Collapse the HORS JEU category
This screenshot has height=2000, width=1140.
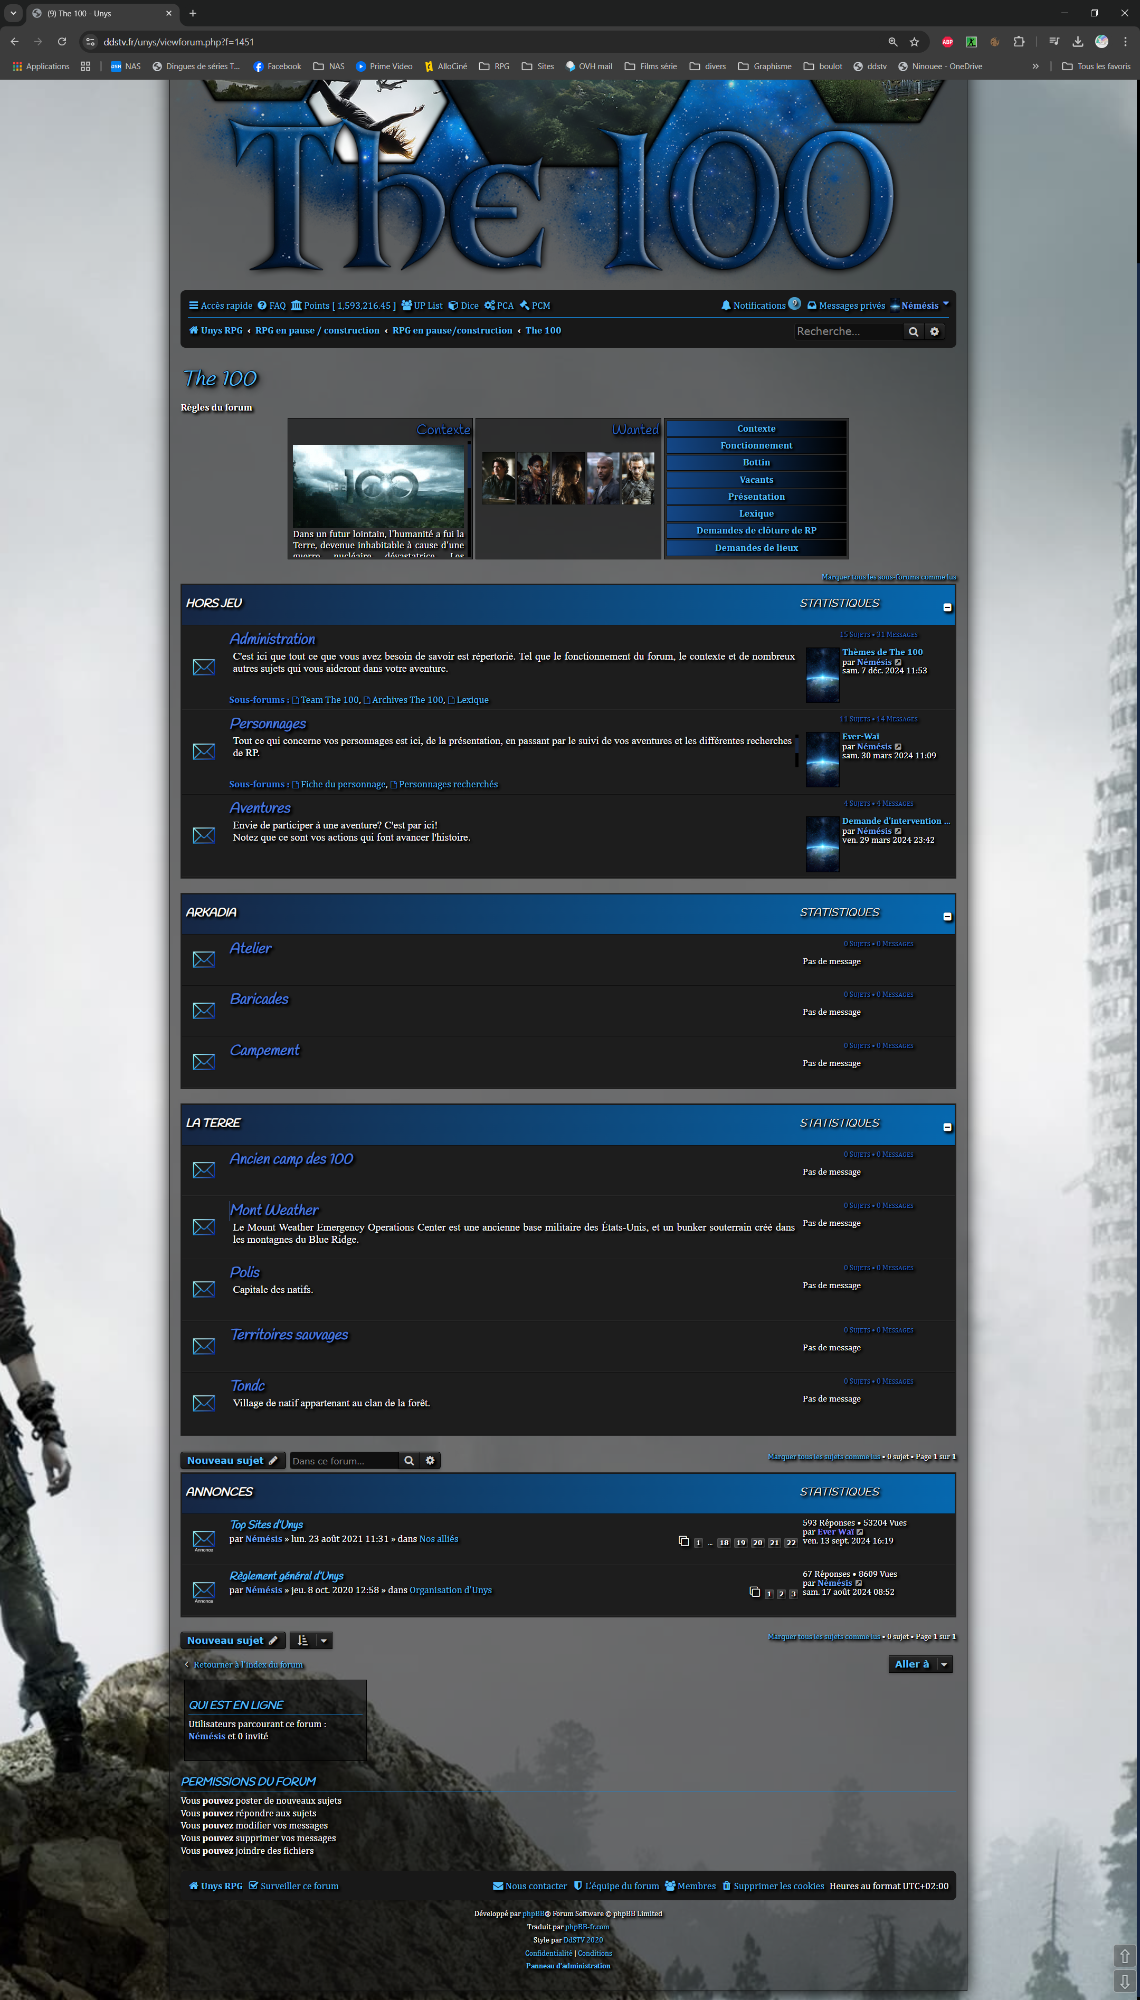click(x=947, y=607)
